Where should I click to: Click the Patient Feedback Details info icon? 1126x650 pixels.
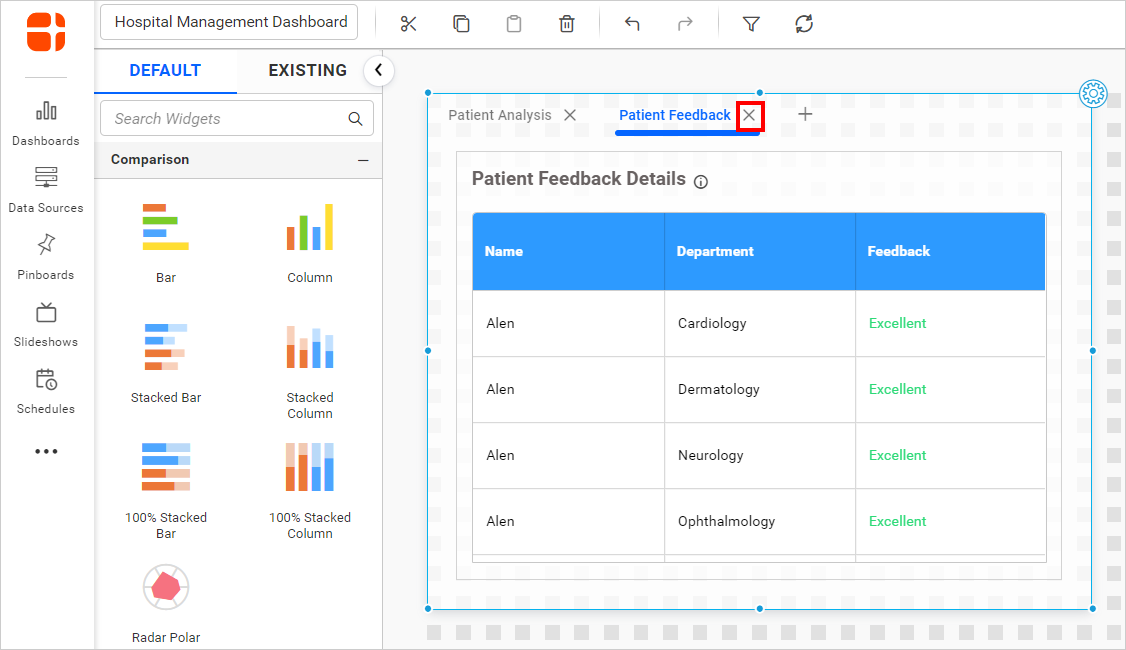[x=701, y=182]
